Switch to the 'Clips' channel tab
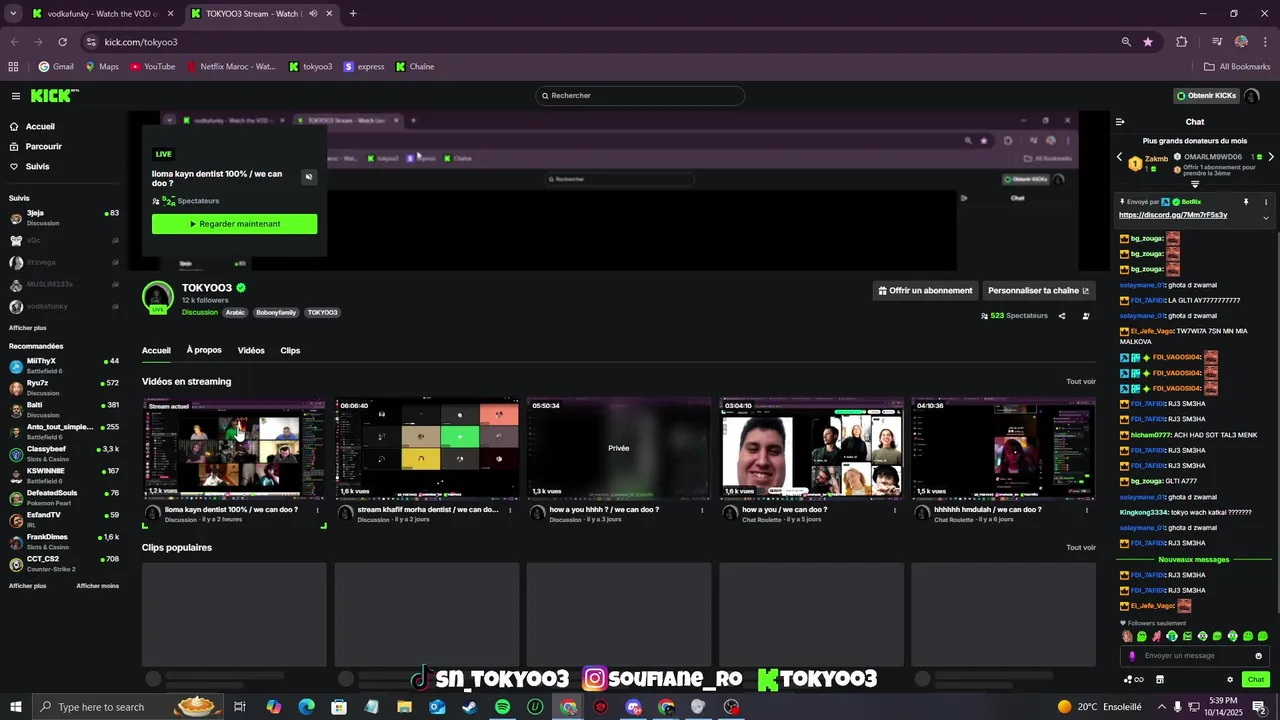Image resolution: width=1280 pixels, height=720 pixels. 290,350
